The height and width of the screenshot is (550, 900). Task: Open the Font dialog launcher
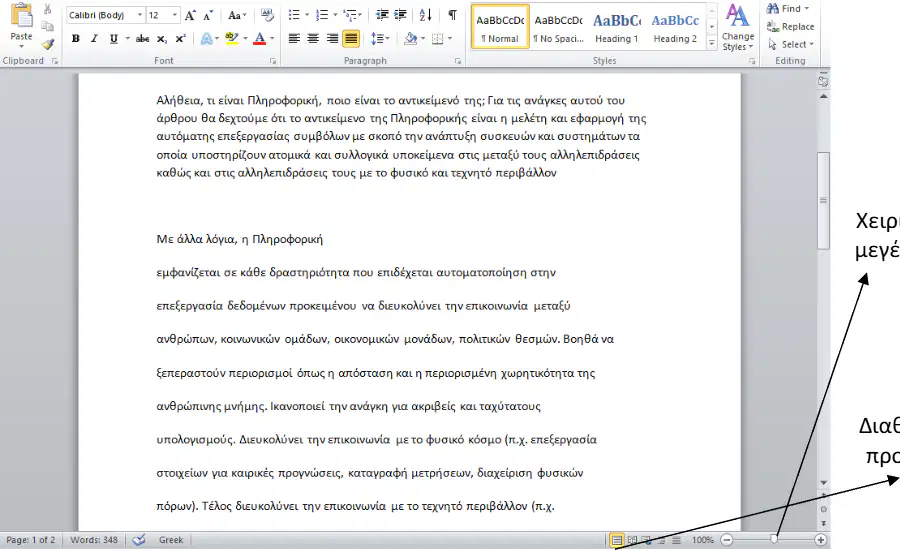[x=273, y=61]
